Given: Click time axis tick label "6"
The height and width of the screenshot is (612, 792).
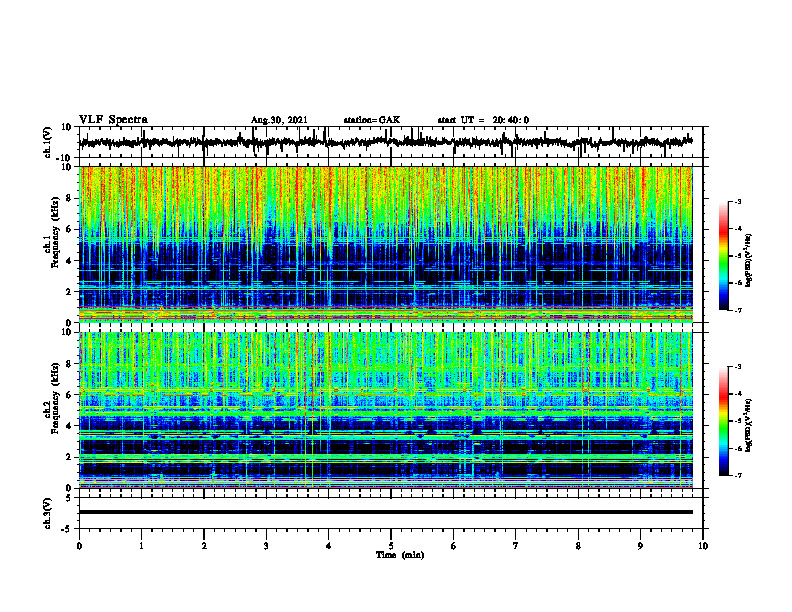Looking at the screenshot, I should (454, 546).
